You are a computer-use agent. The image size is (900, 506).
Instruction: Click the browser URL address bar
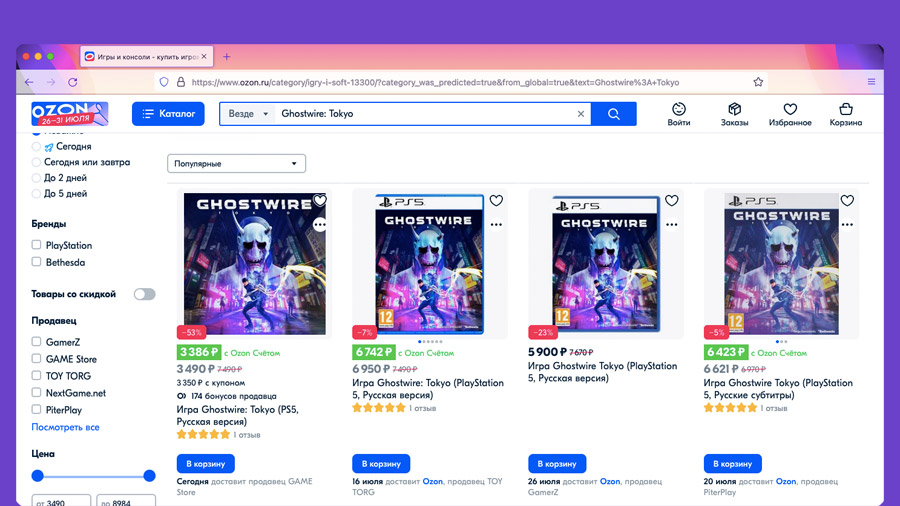[459, 82]
